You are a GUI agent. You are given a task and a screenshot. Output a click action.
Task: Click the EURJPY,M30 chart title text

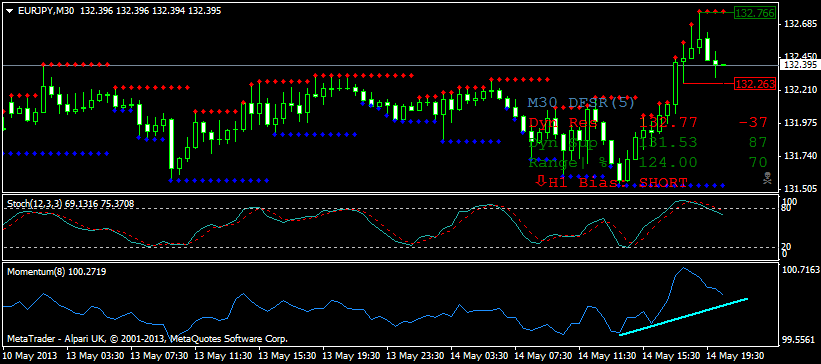[x=46, y=10]
